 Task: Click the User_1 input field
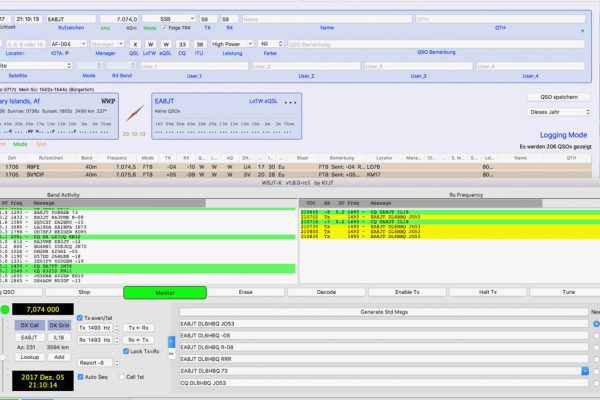point(194,66)
